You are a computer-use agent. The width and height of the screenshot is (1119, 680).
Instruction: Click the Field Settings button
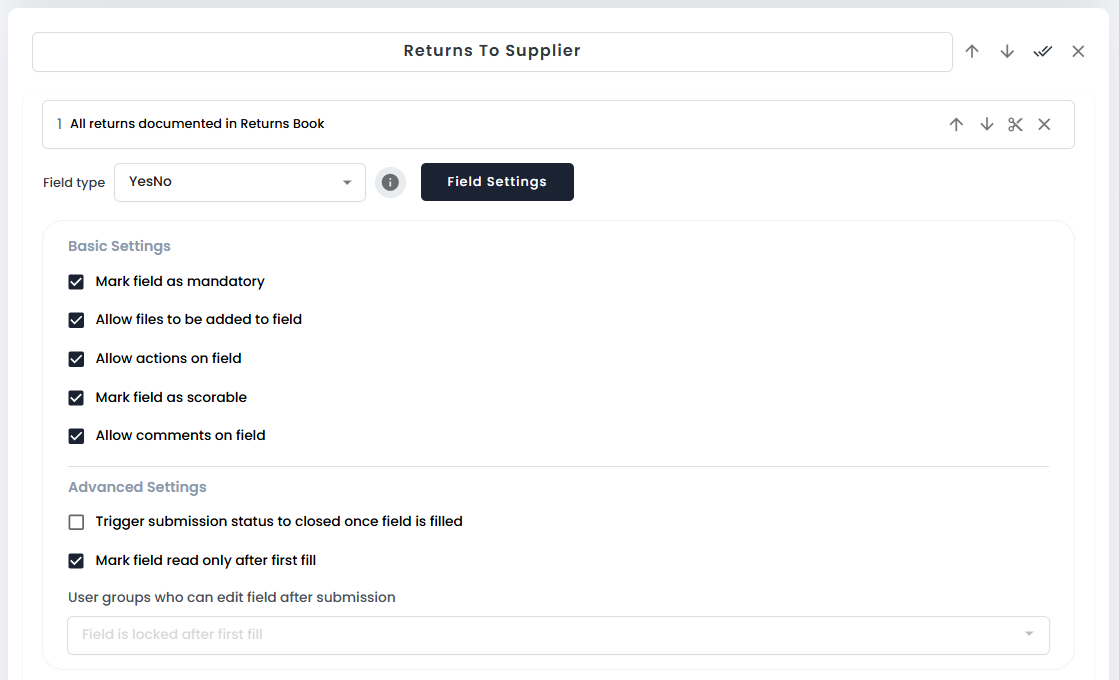pos(497,182)
